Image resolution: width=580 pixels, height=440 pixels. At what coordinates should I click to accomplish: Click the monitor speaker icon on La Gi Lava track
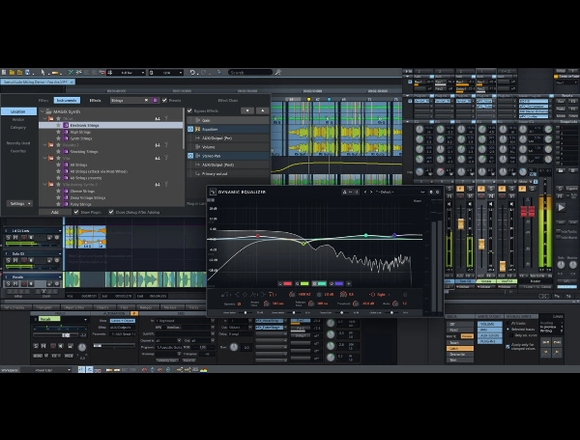click(x=31, y=237)
